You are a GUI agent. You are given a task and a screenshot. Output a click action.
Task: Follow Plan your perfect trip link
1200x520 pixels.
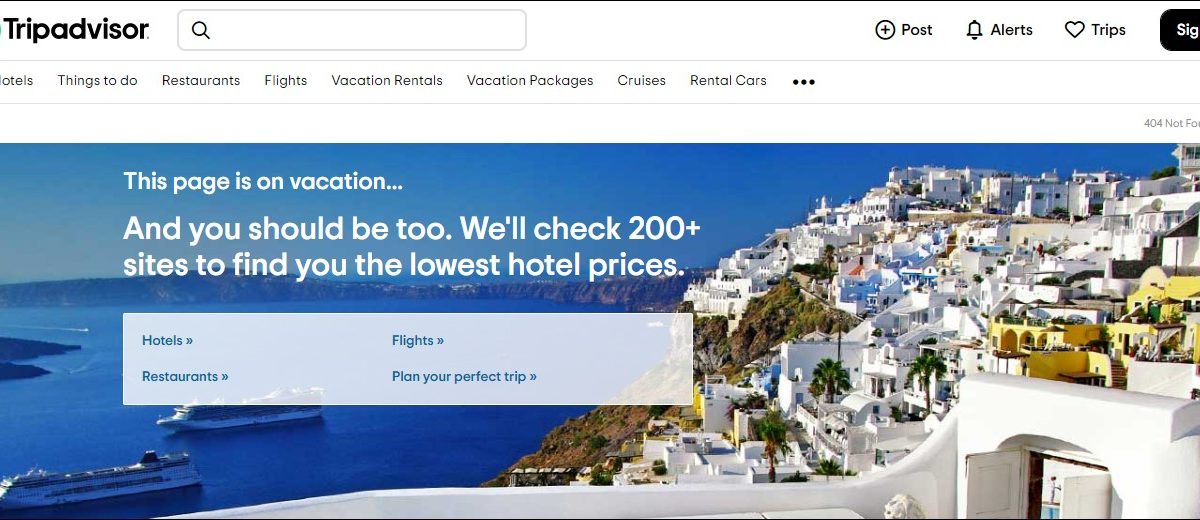[464, 376]
